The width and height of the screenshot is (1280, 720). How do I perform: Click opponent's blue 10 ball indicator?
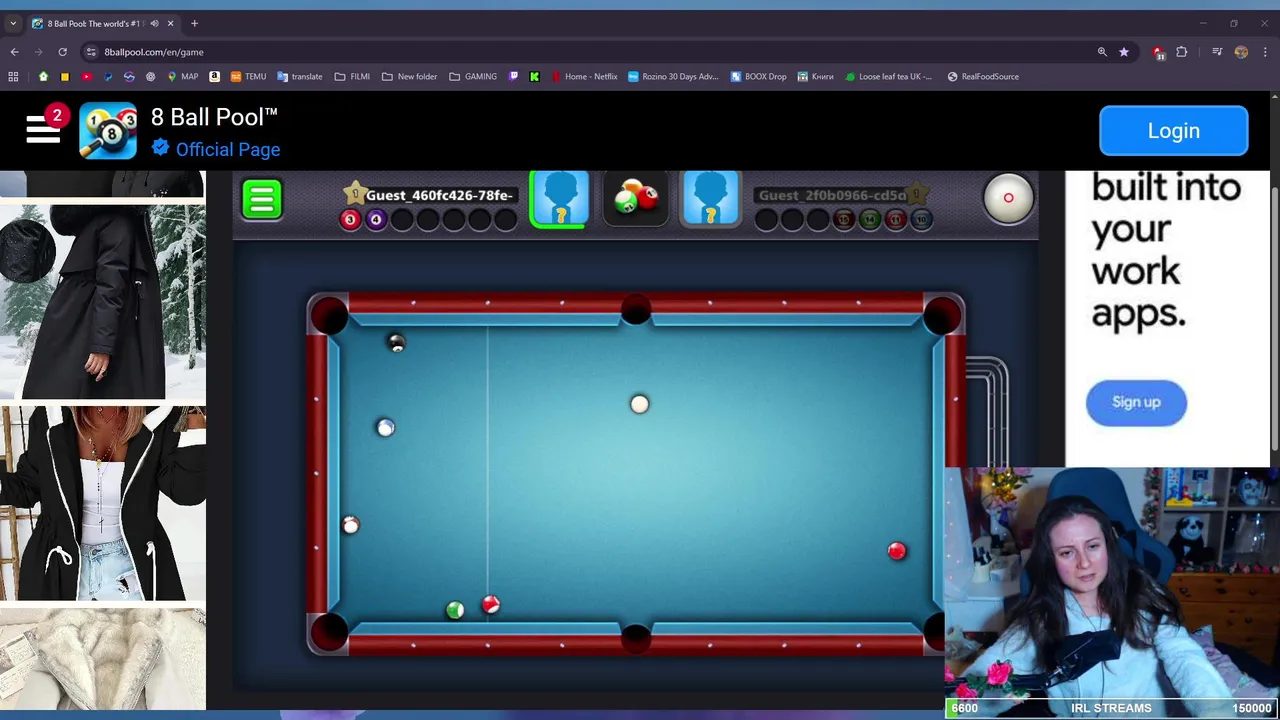click(x=922, y=220)
